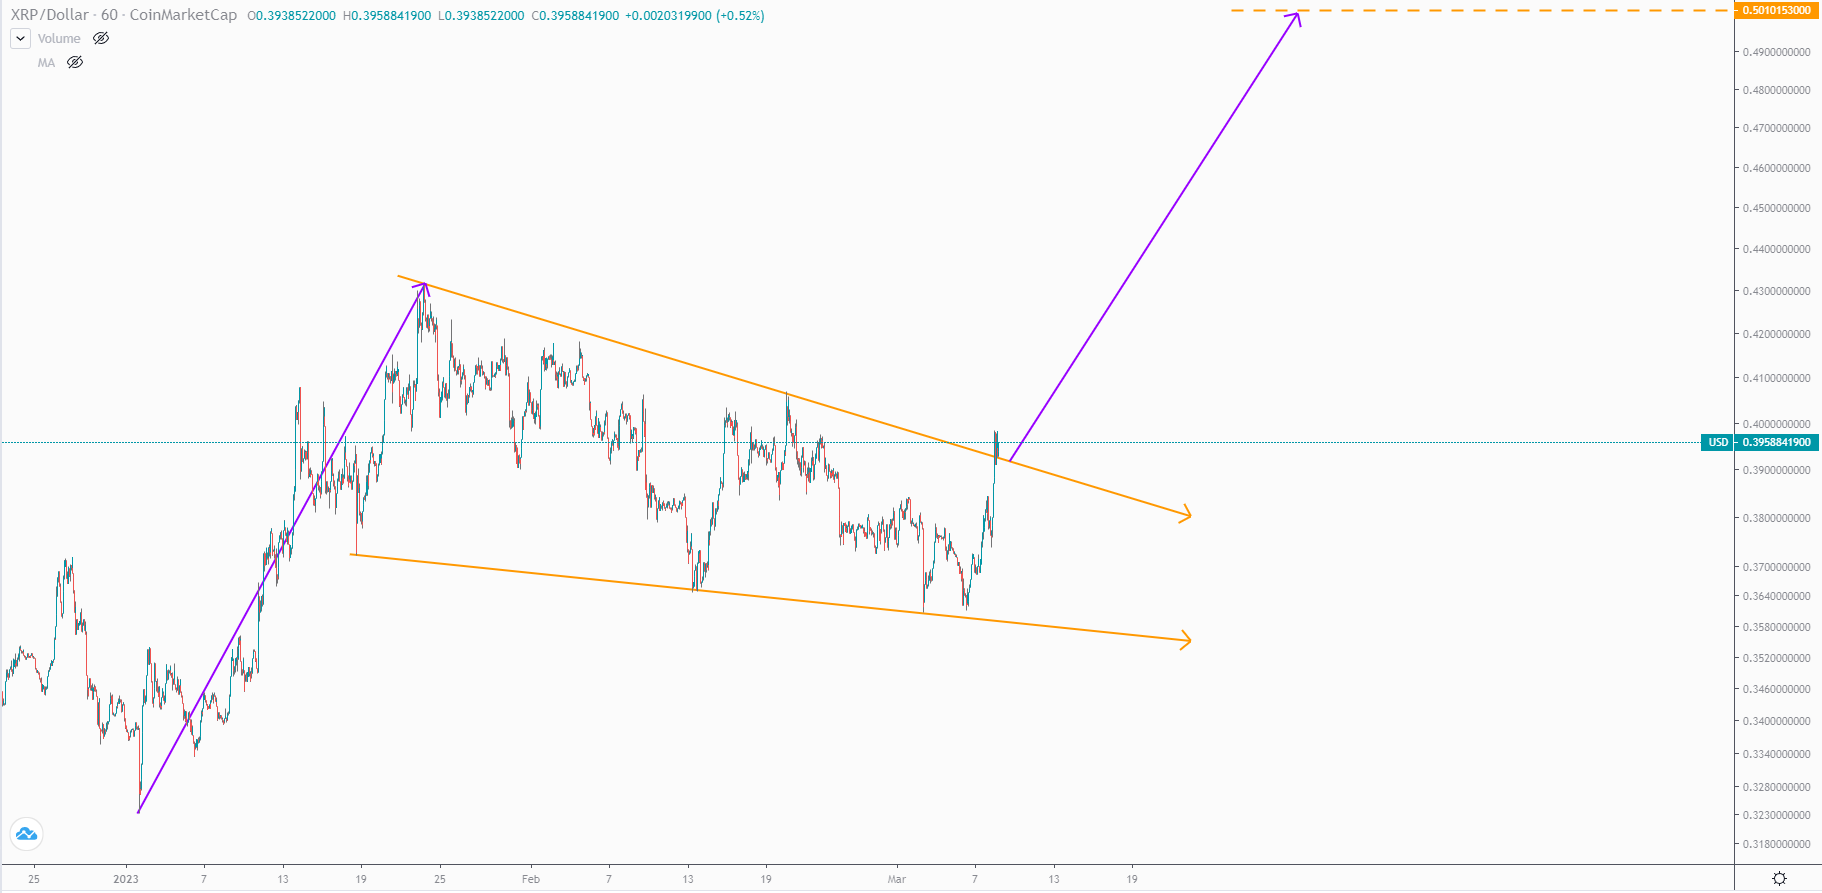Click the upper orange trendline arrowhead
This screenshot has width=1822, height=893.
1186,515
